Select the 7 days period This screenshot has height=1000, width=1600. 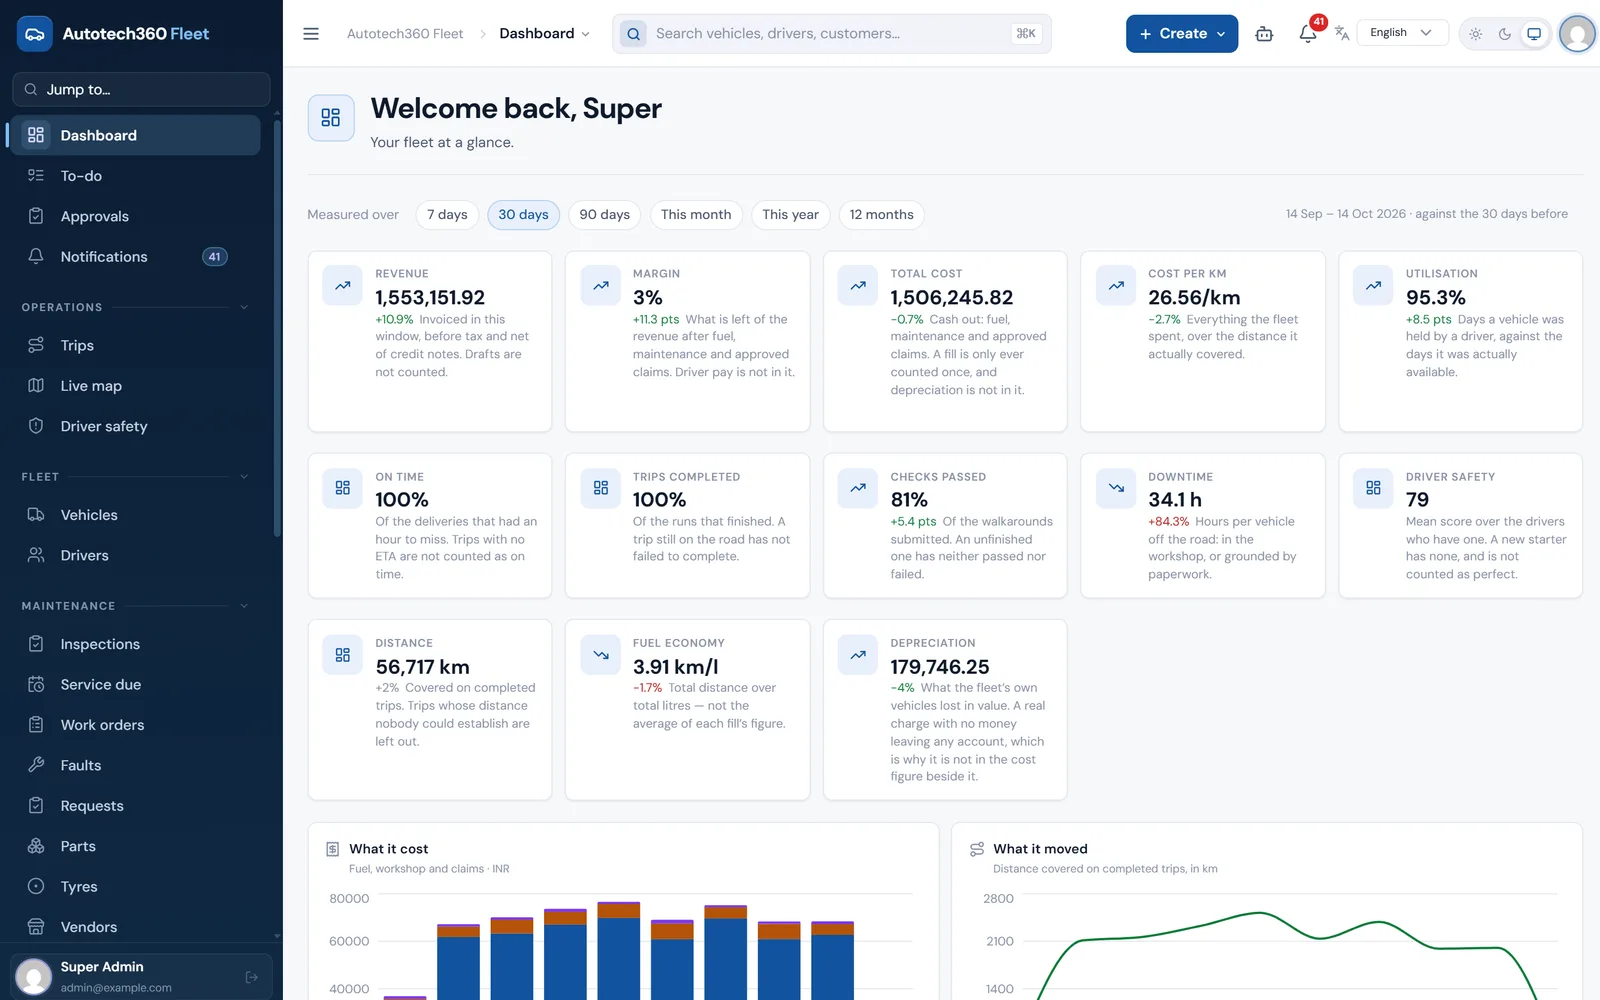click(447, 215)
